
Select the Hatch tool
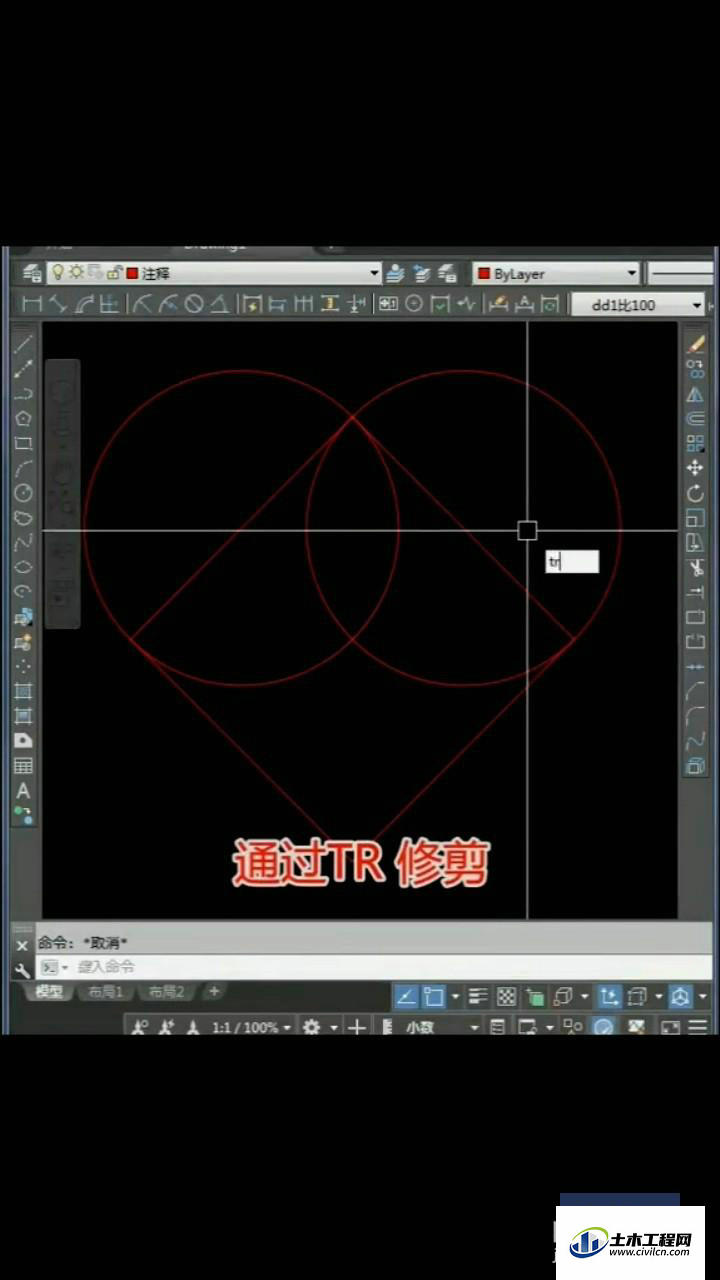pos(23,691)
